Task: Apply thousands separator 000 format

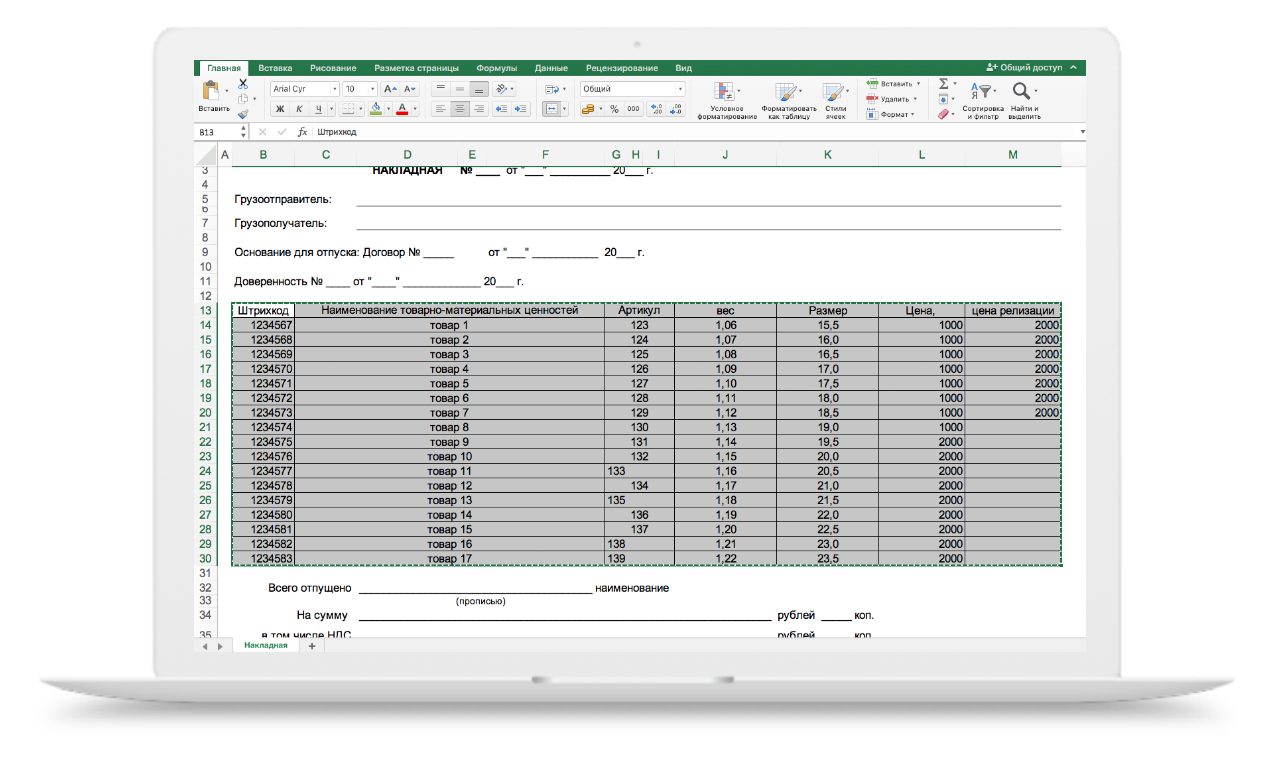Action: pos(632,109)
